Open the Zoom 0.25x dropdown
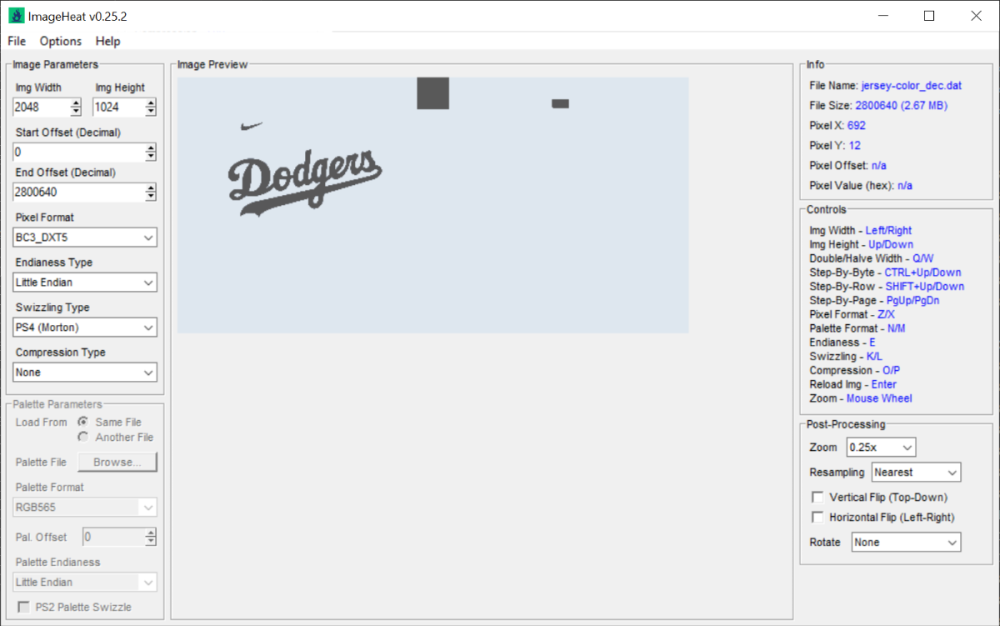Image resolution: width=1000 pixels, height=626 pixels. [880, 447]
